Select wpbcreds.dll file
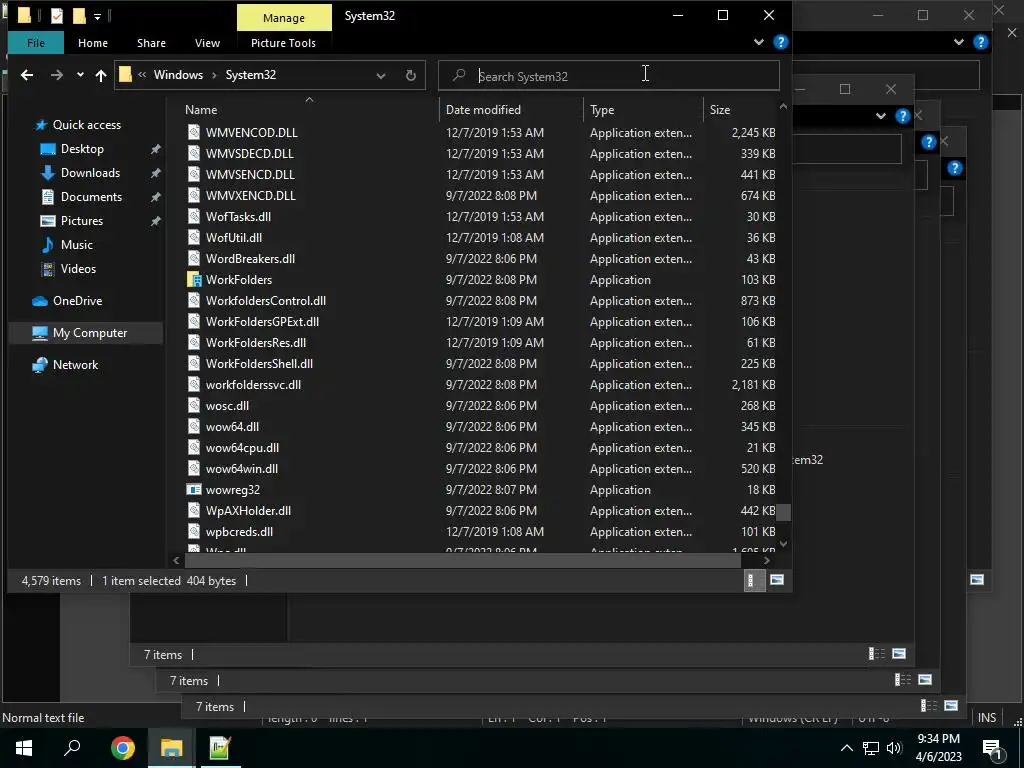Image resolution: width=1024 pixels, height=768 pixels. click(239, 532)
